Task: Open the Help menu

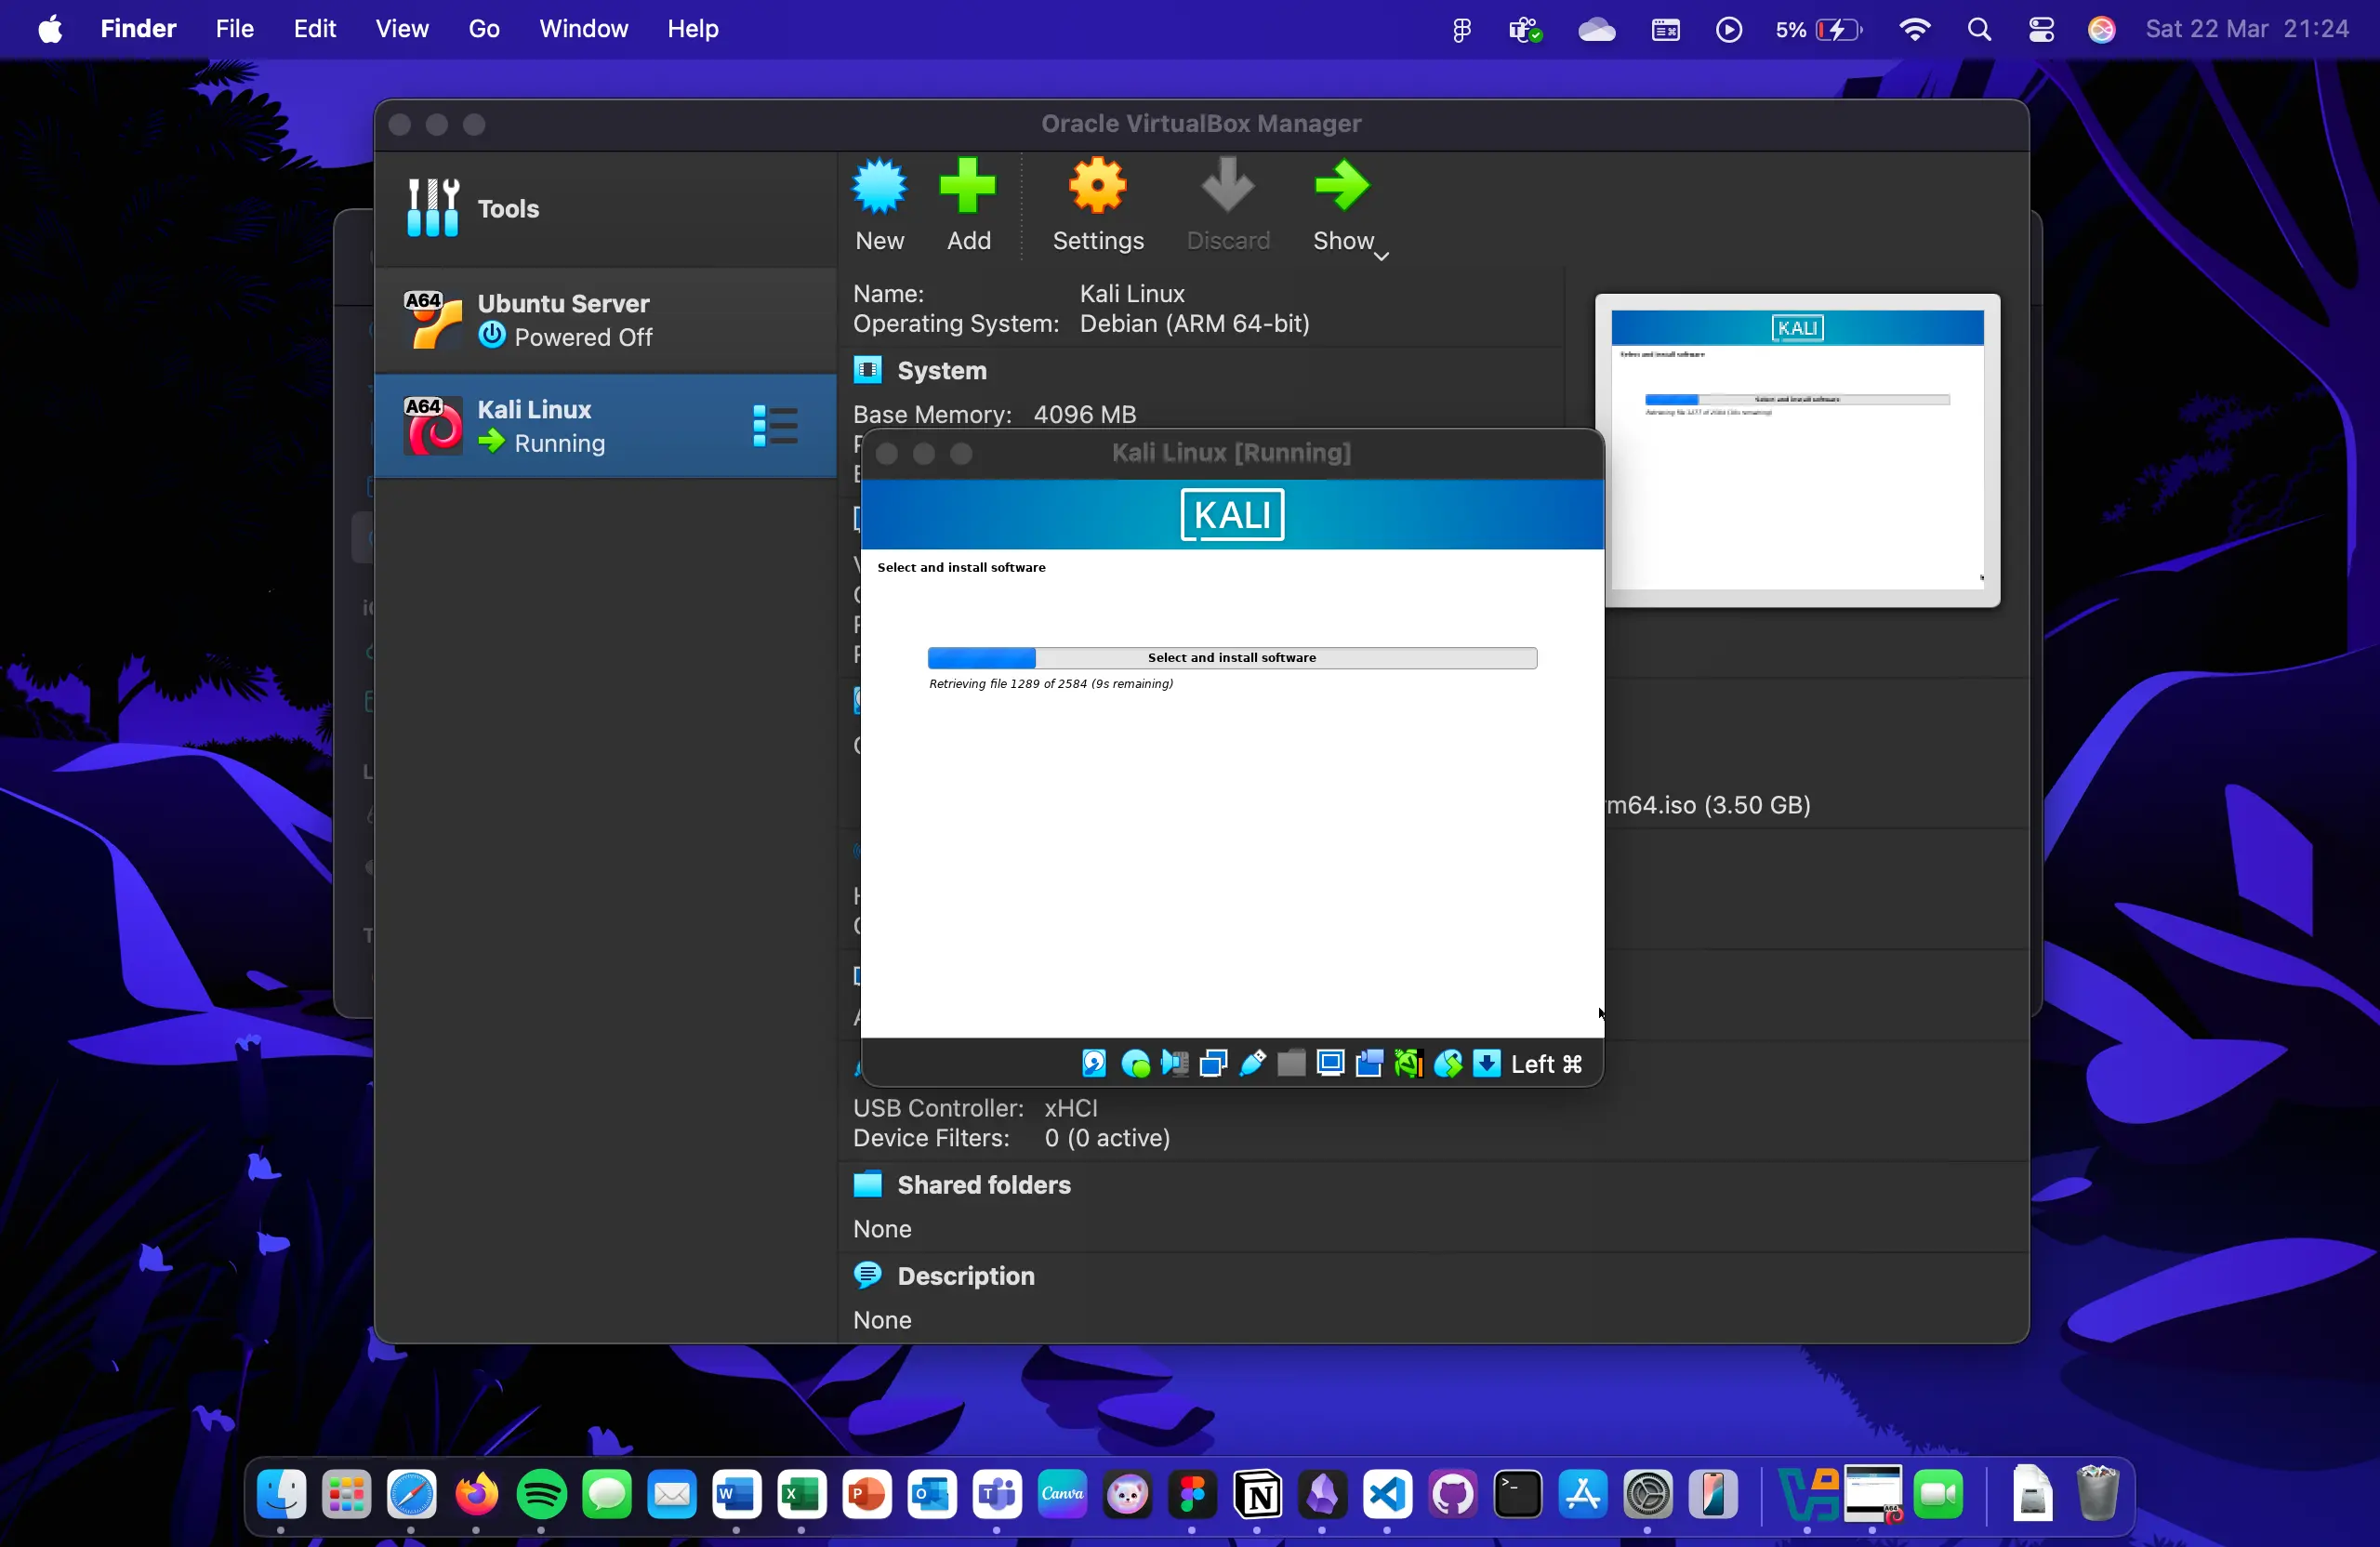Action: (x=692, y=29)
